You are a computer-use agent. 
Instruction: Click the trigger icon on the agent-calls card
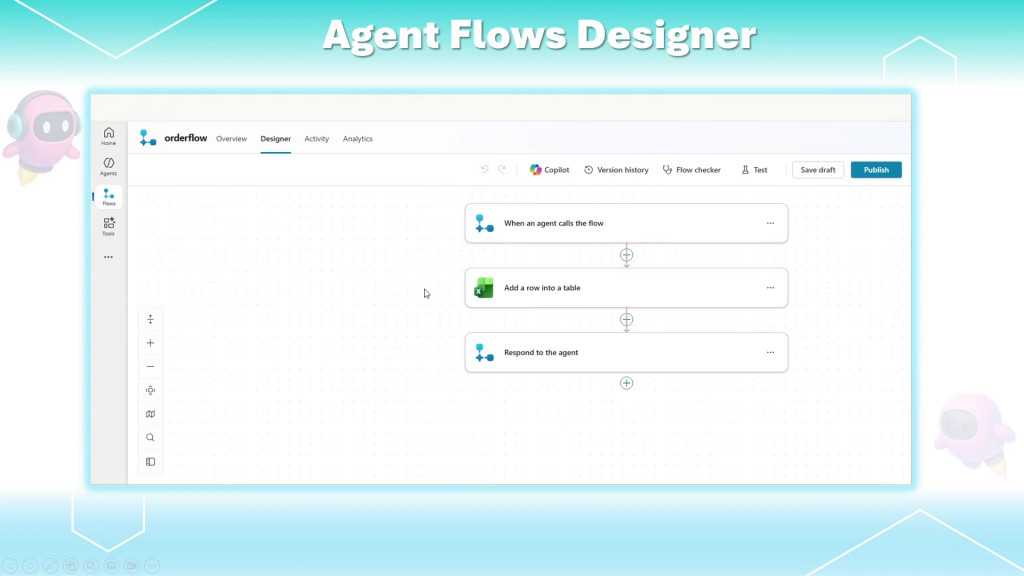click(x=484, y=223)
